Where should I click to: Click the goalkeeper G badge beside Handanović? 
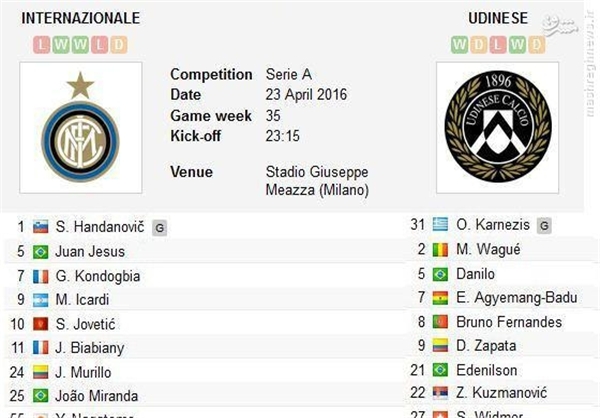tap(160, 228)
